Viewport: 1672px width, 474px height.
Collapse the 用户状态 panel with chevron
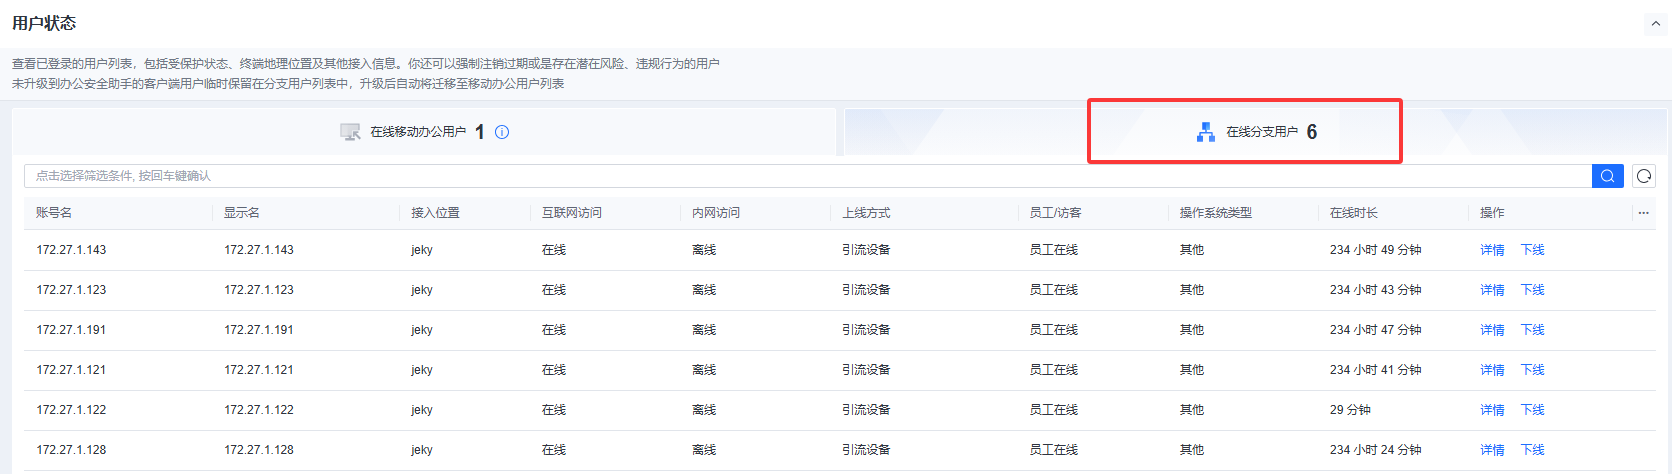pos(1655,24)
